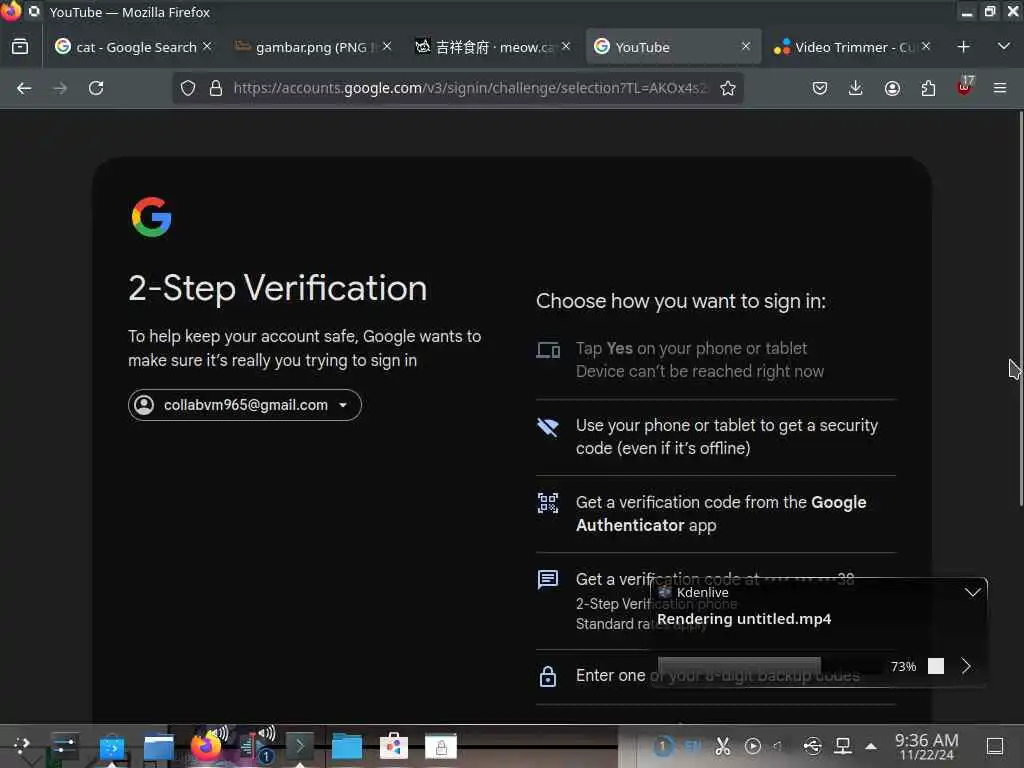This screenshot has height=768, width=1024.
Task: Open the USB devices tray icon
Action: pyautogui.click(x=813, y=746)
